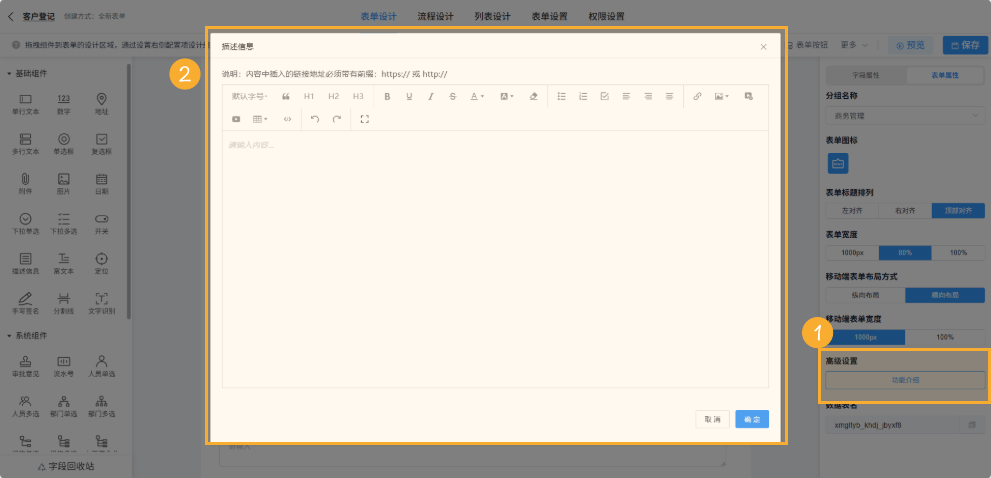Select the 手写签名 component
The height and width of the screenshot is (478, 991).
point(25,303)
